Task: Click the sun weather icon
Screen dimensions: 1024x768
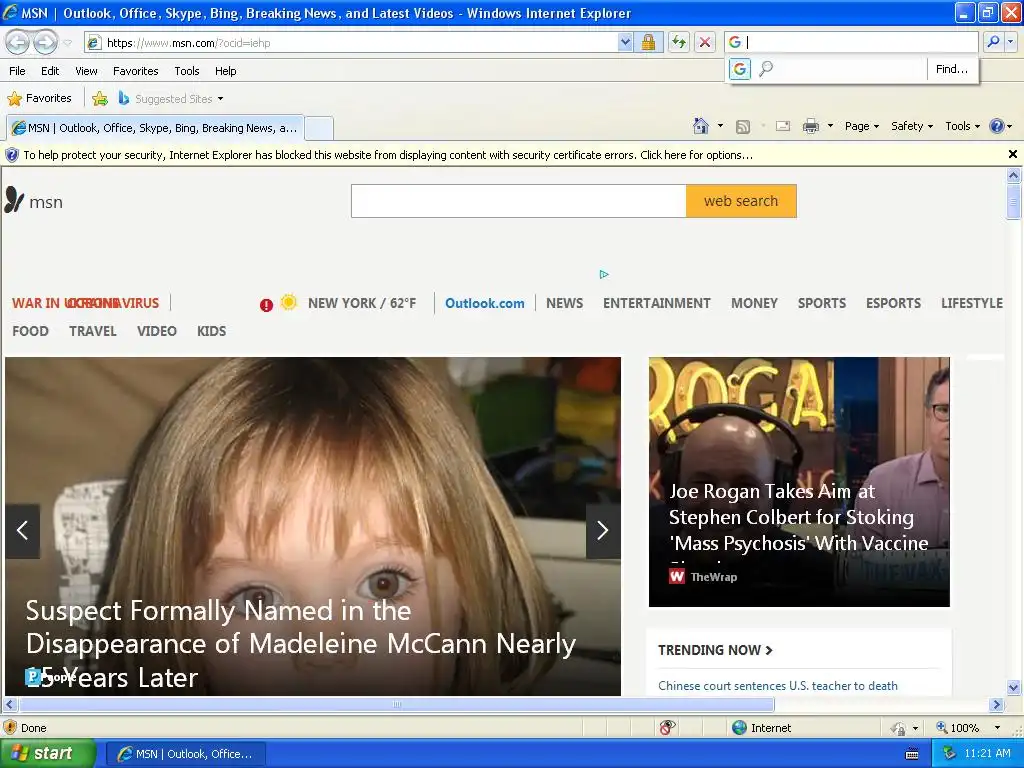Action: pos(289,302)
